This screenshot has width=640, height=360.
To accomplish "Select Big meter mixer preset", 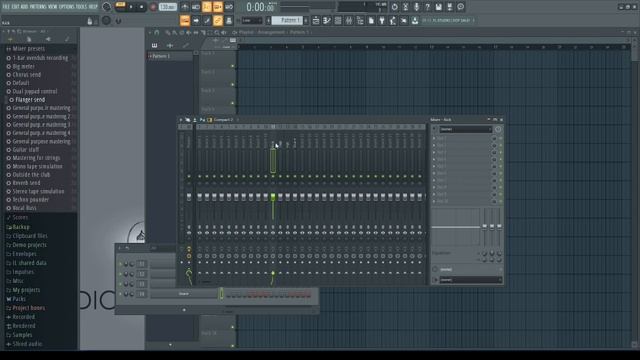I will [x=24, y=67].
